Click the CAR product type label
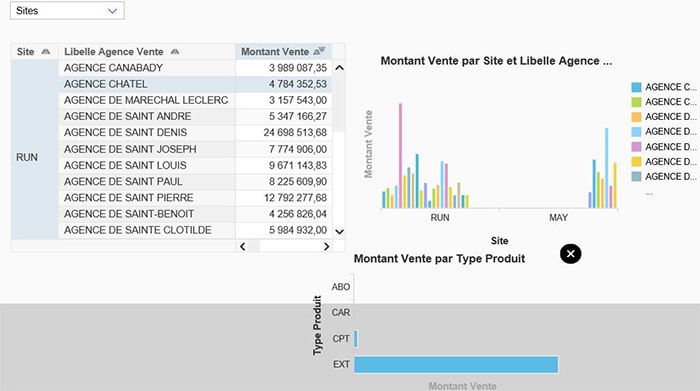The height and width of the screenshot is (391, 700). [341, 313]
